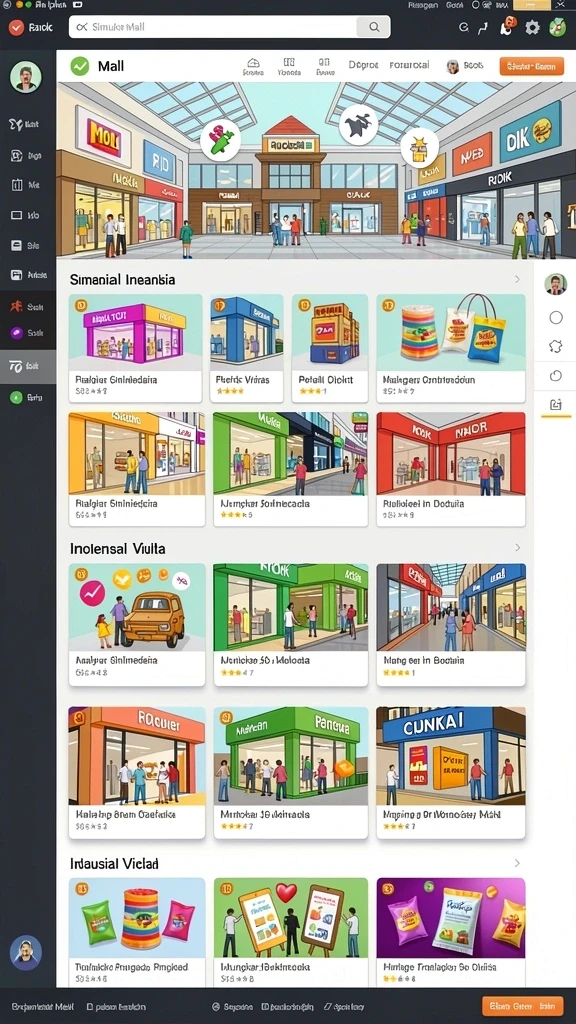576x1024 pixels.
Task: Open the CUNKAI store thumbnail card
Action: point(451,773)
